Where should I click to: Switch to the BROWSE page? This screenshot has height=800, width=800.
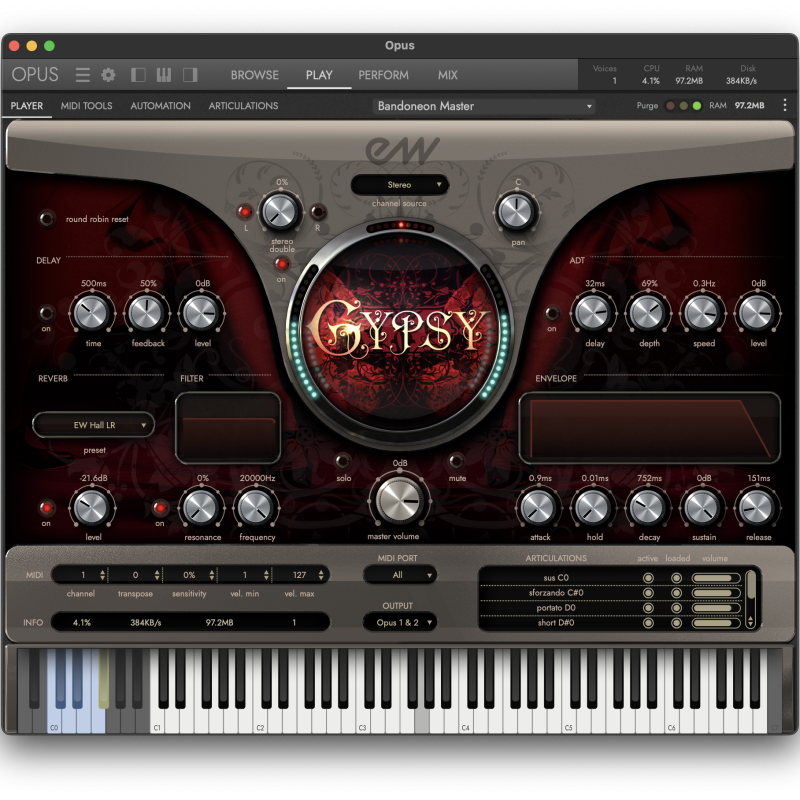click(x=255, y=75)
